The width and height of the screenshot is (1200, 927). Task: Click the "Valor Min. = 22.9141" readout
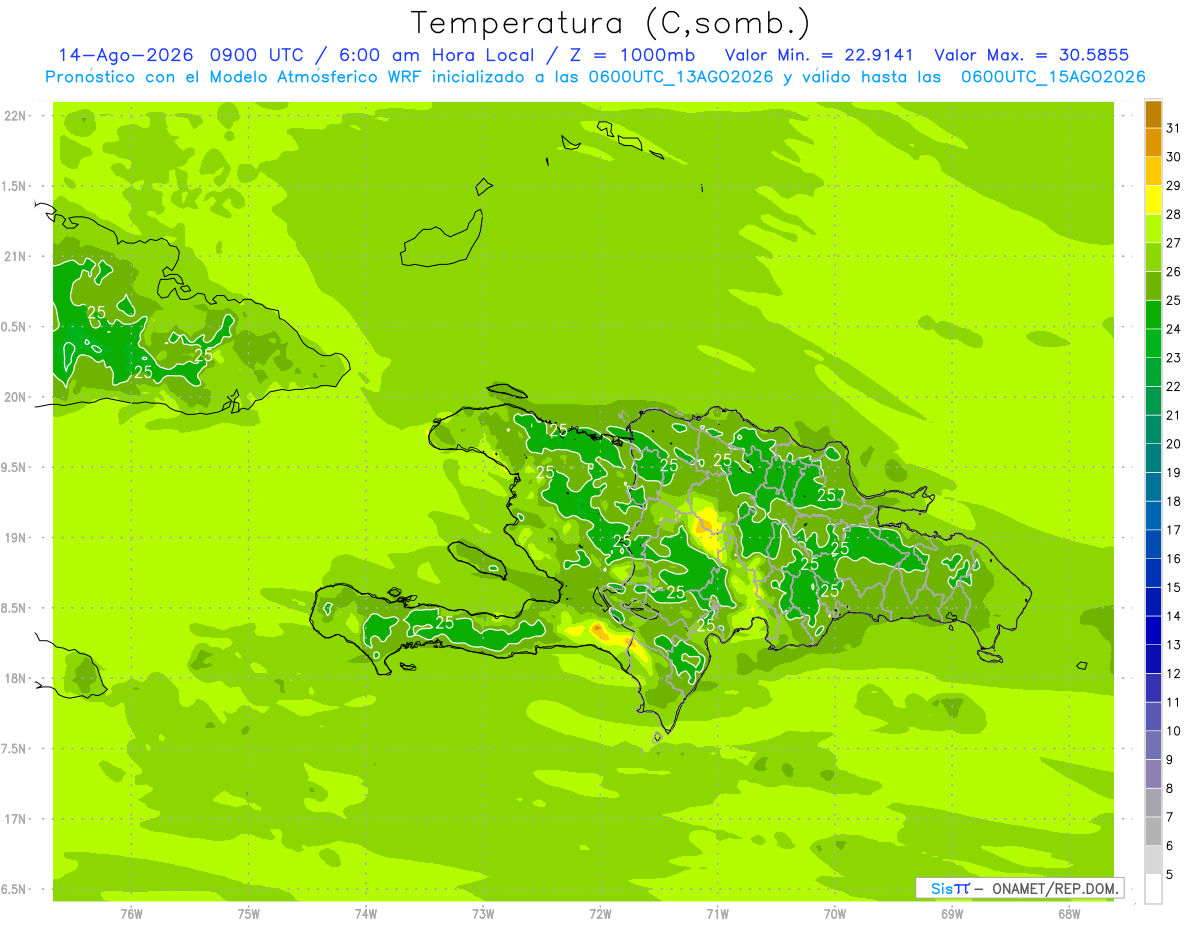pyautogui.click(x=819, y=55)
